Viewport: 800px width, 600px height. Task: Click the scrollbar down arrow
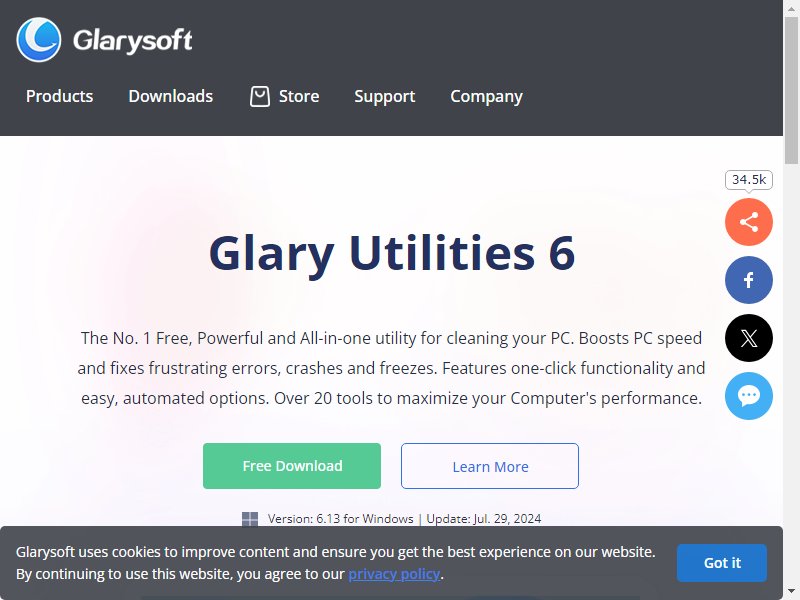pyautogui.click(x=791, y=593)
